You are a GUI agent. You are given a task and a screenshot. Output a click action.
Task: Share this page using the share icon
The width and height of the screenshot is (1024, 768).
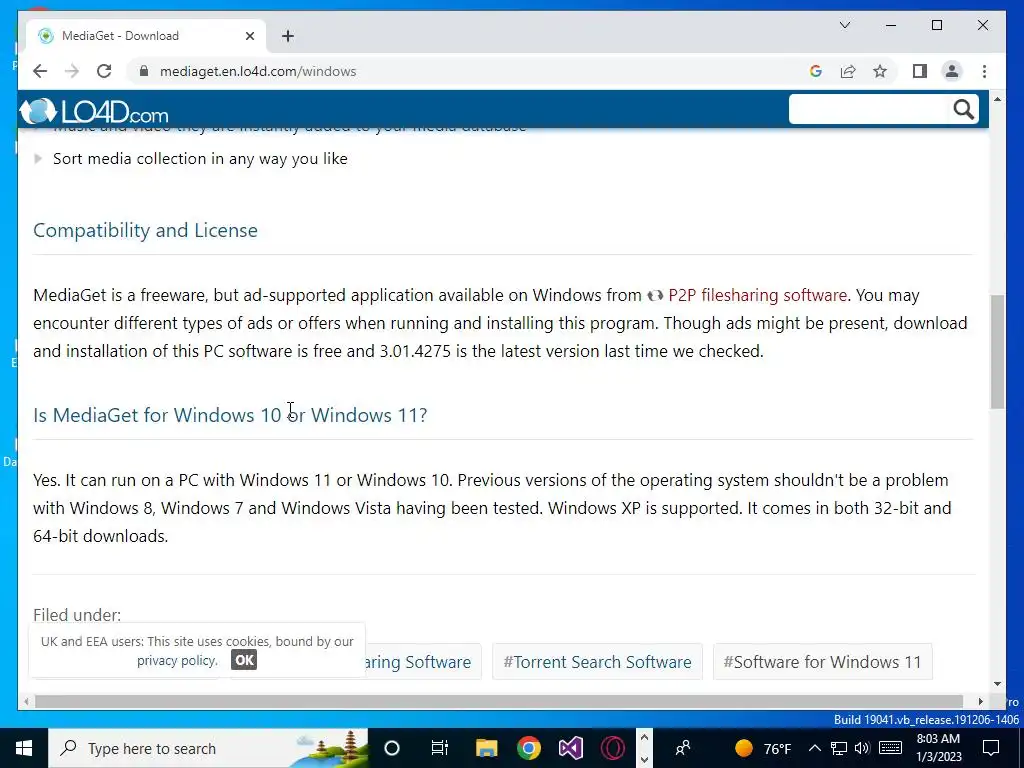[848, 71]
